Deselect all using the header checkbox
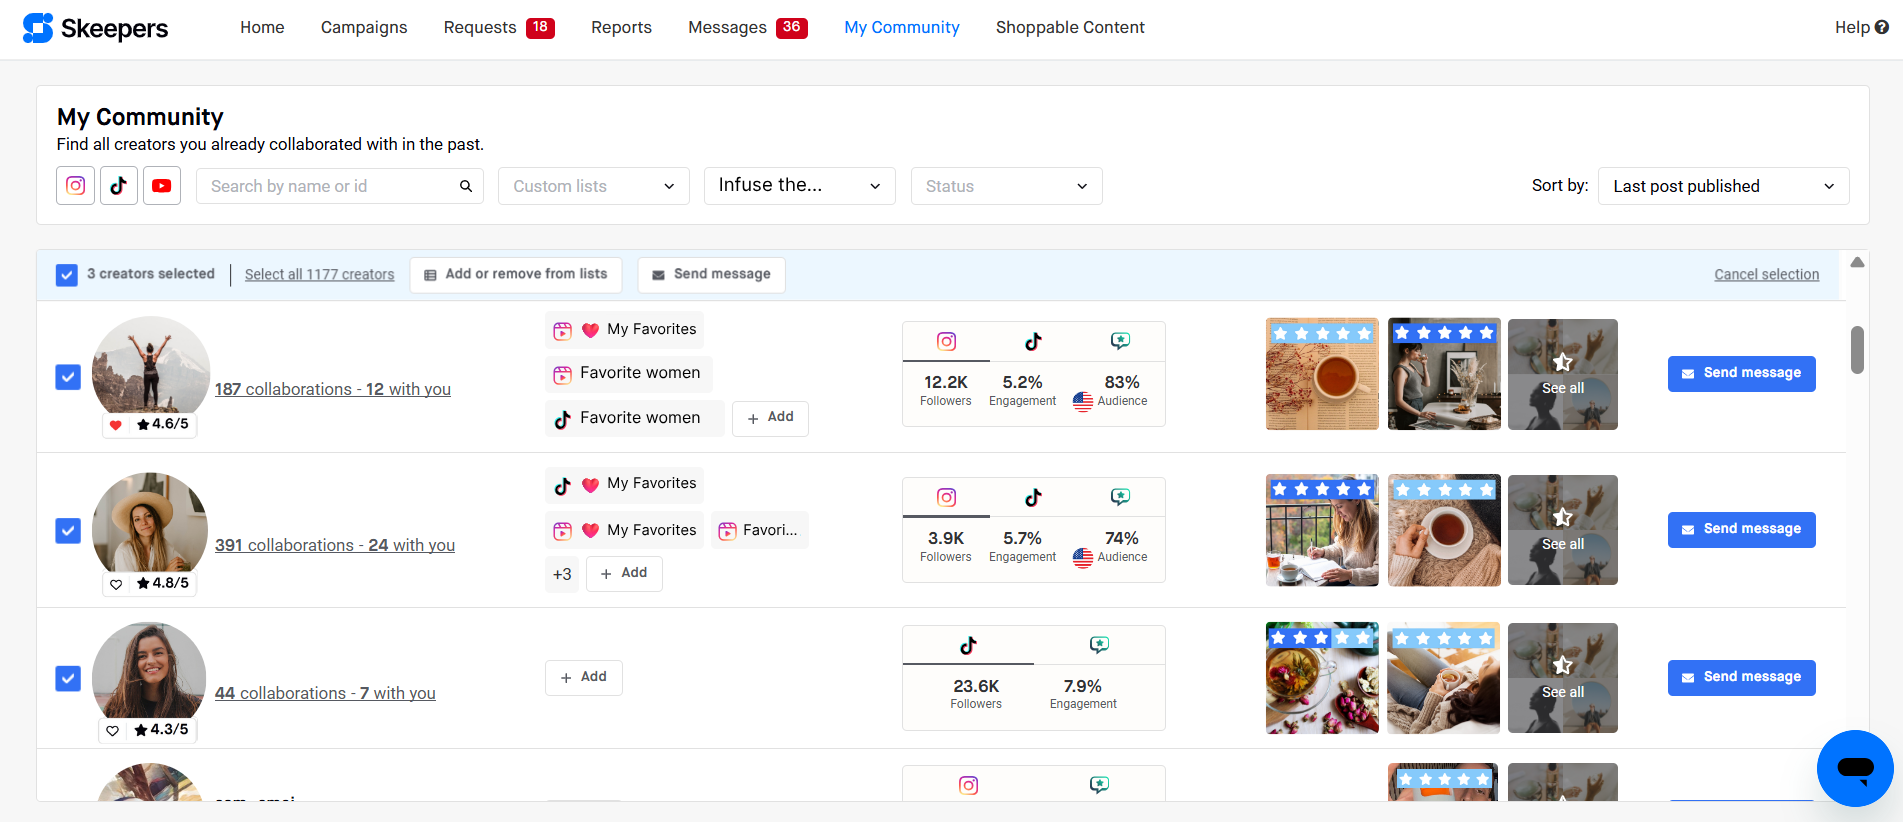This screenshot has height=822, width=1903. point(67,275)
